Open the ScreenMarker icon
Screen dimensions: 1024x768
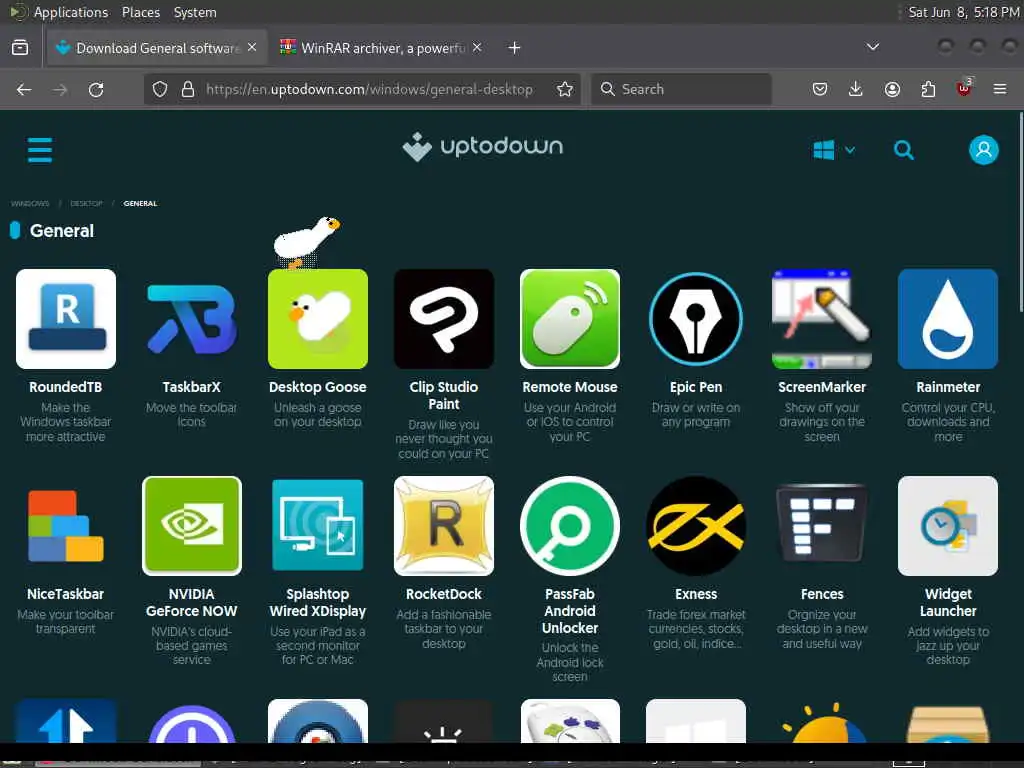coord(822,319)
